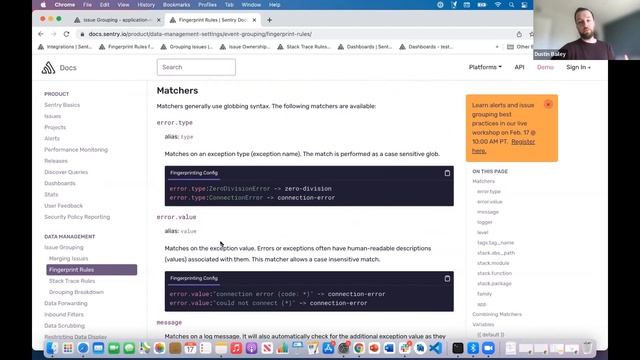Open the History menu

pyautogui.click(x=146, y=5)
